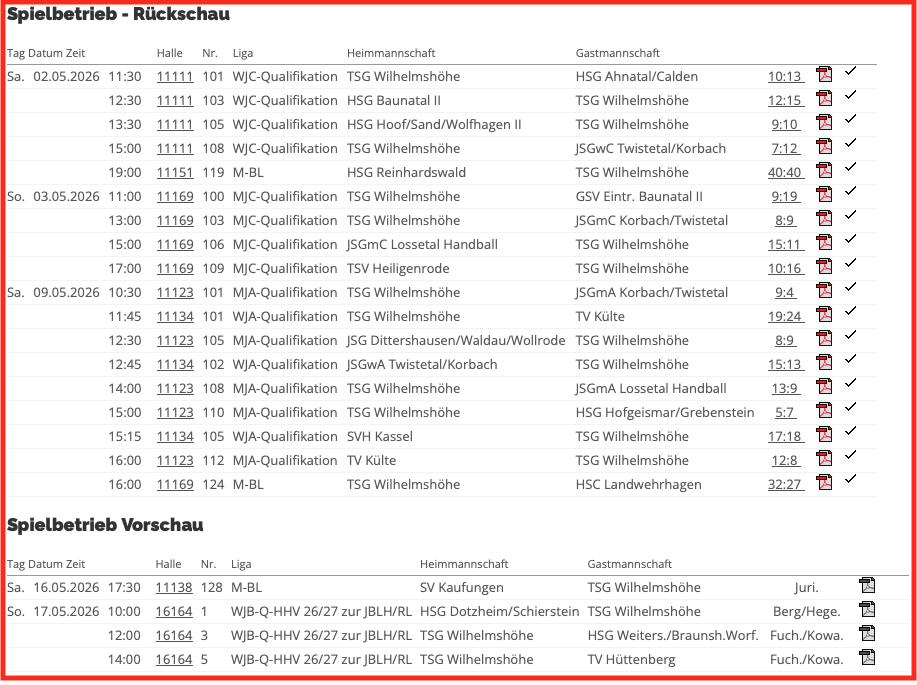Open hall link 11134 for 11:45 game
The image size is (917, 685).
click(175, 316)
